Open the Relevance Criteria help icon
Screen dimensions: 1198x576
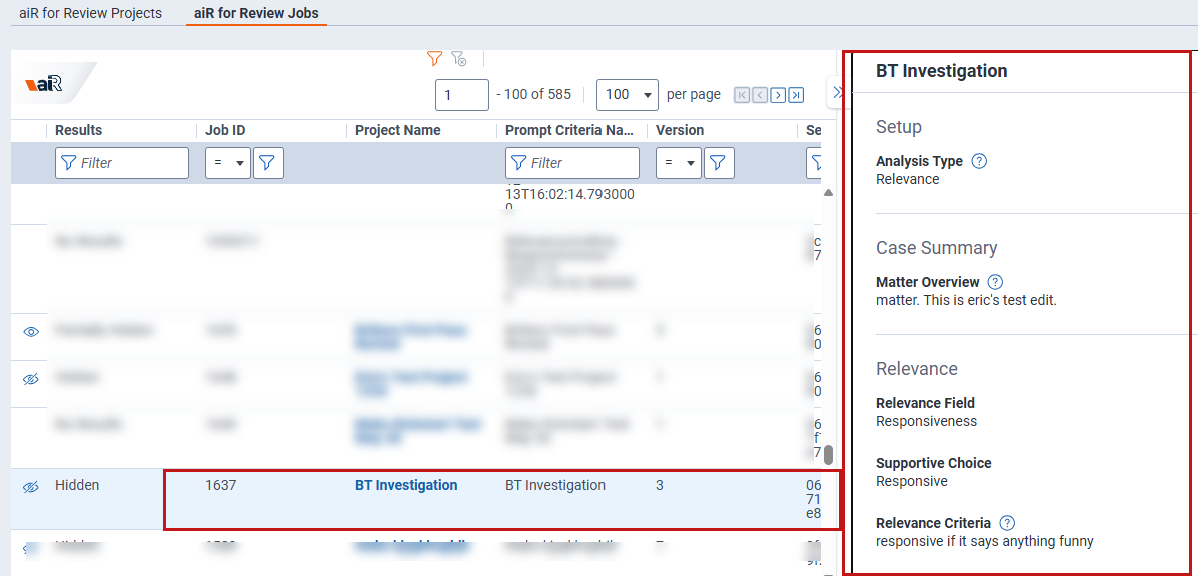pos(1007,523)
